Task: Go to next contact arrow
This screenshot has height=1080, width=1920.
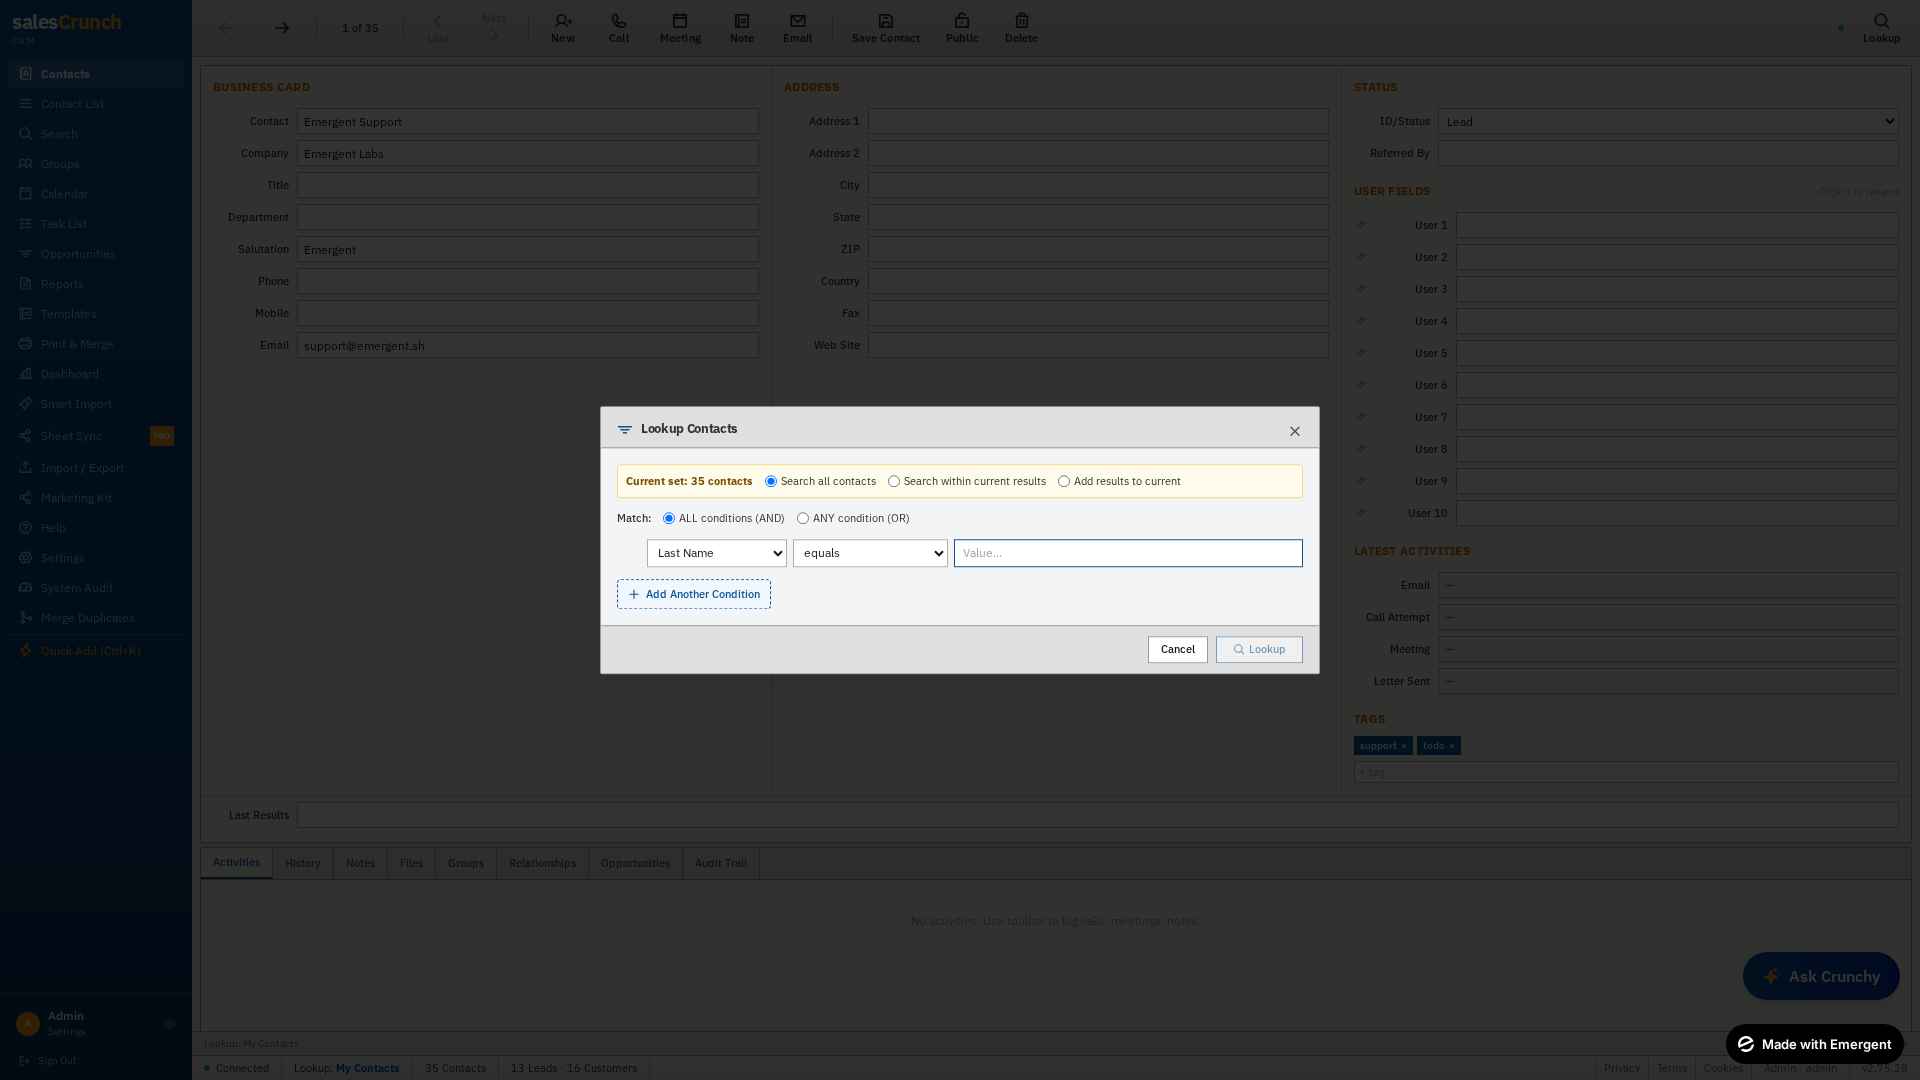Action: click(282, 28)
